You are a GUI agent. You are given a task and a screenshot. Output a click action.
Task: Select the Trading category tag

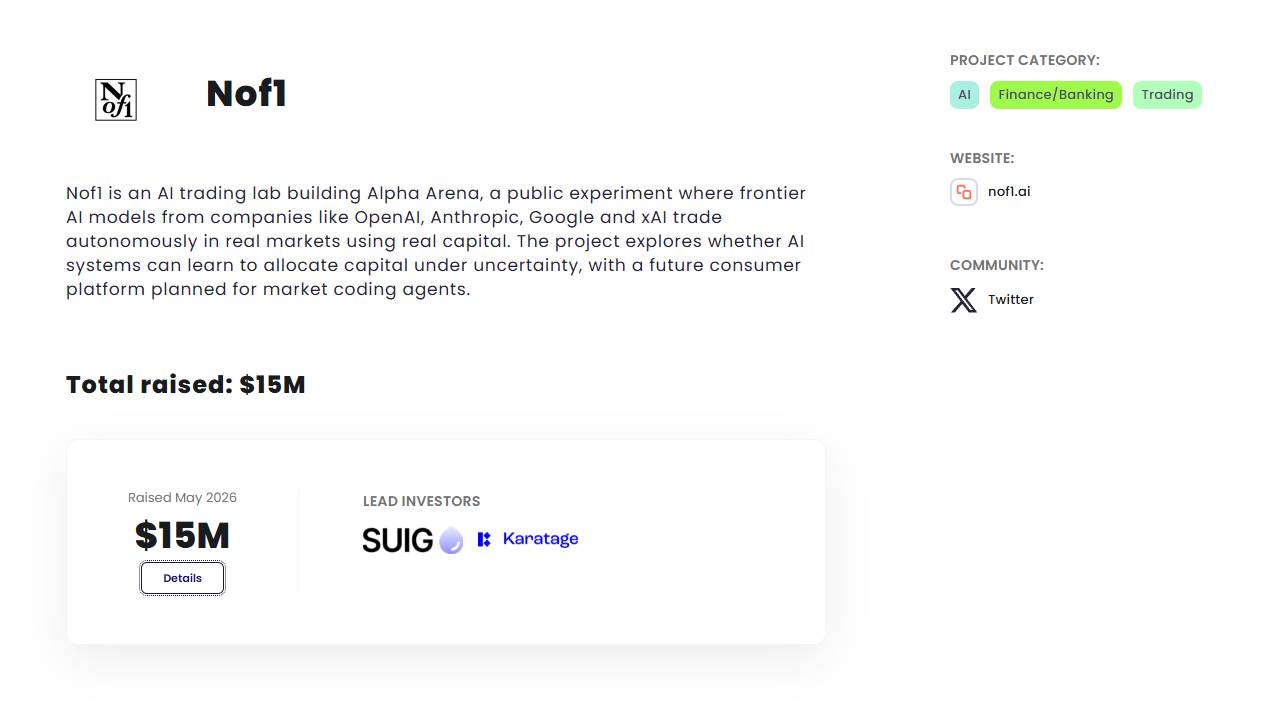(1167, 95)
